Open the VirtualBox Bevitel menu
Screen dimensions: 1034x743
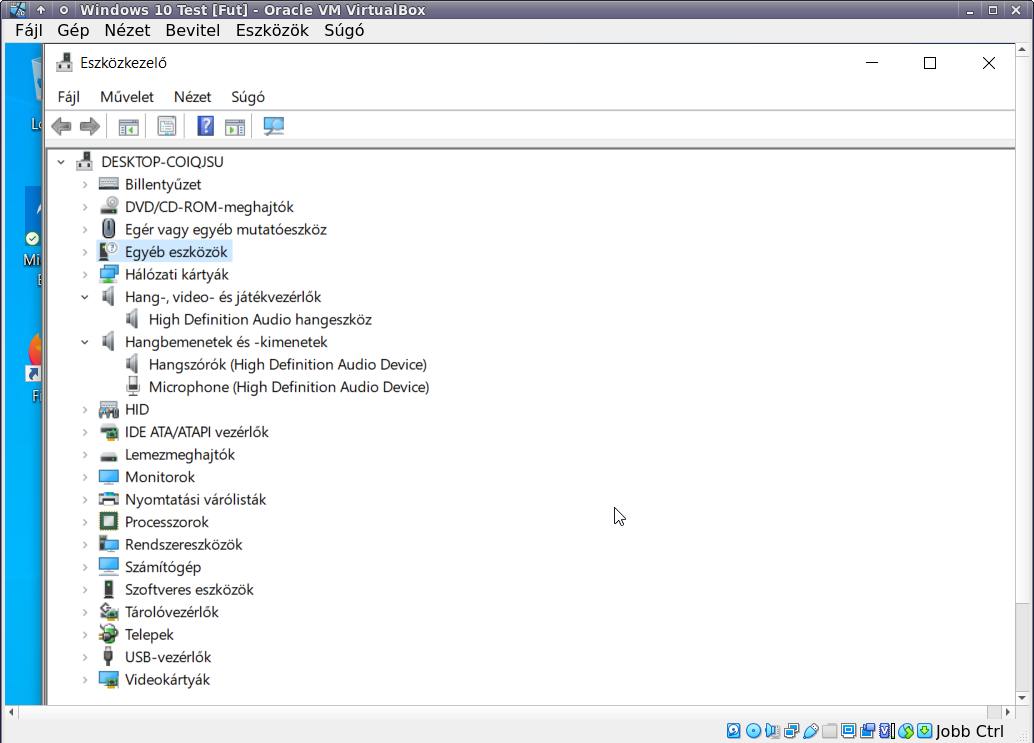(x=193, y=30)
